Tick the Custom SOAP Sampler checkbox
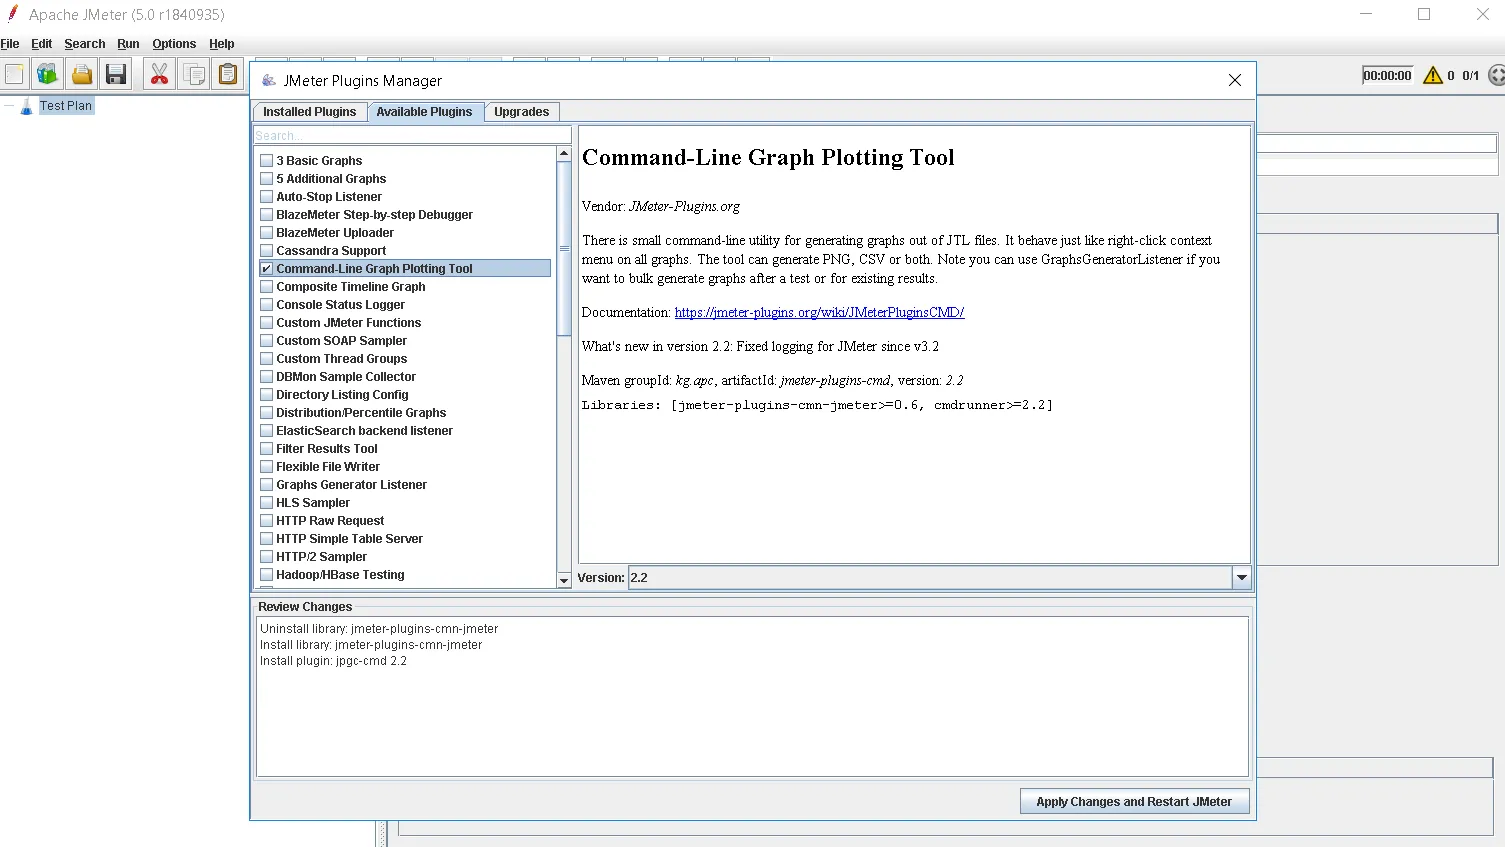 tap(267, 340)
